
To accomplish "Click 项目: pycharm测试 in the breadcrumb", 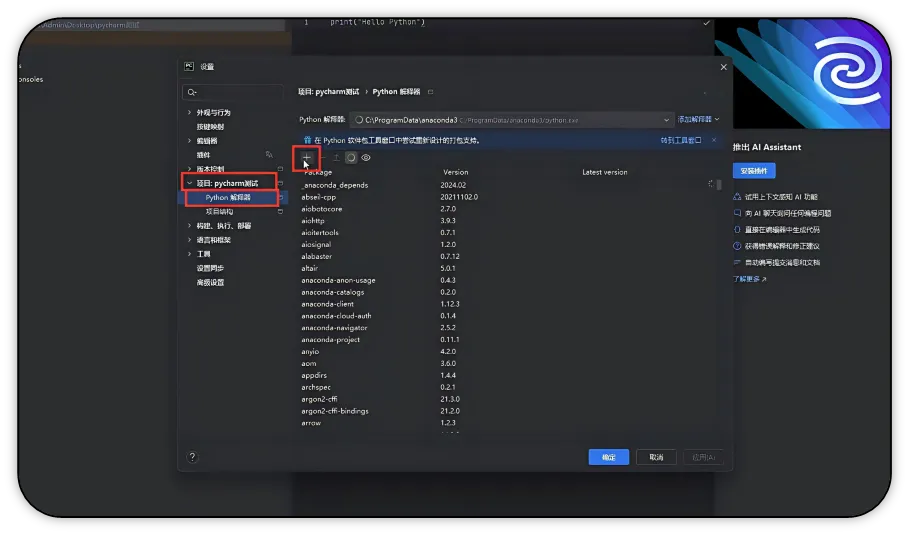I will [x=329, y=92].
